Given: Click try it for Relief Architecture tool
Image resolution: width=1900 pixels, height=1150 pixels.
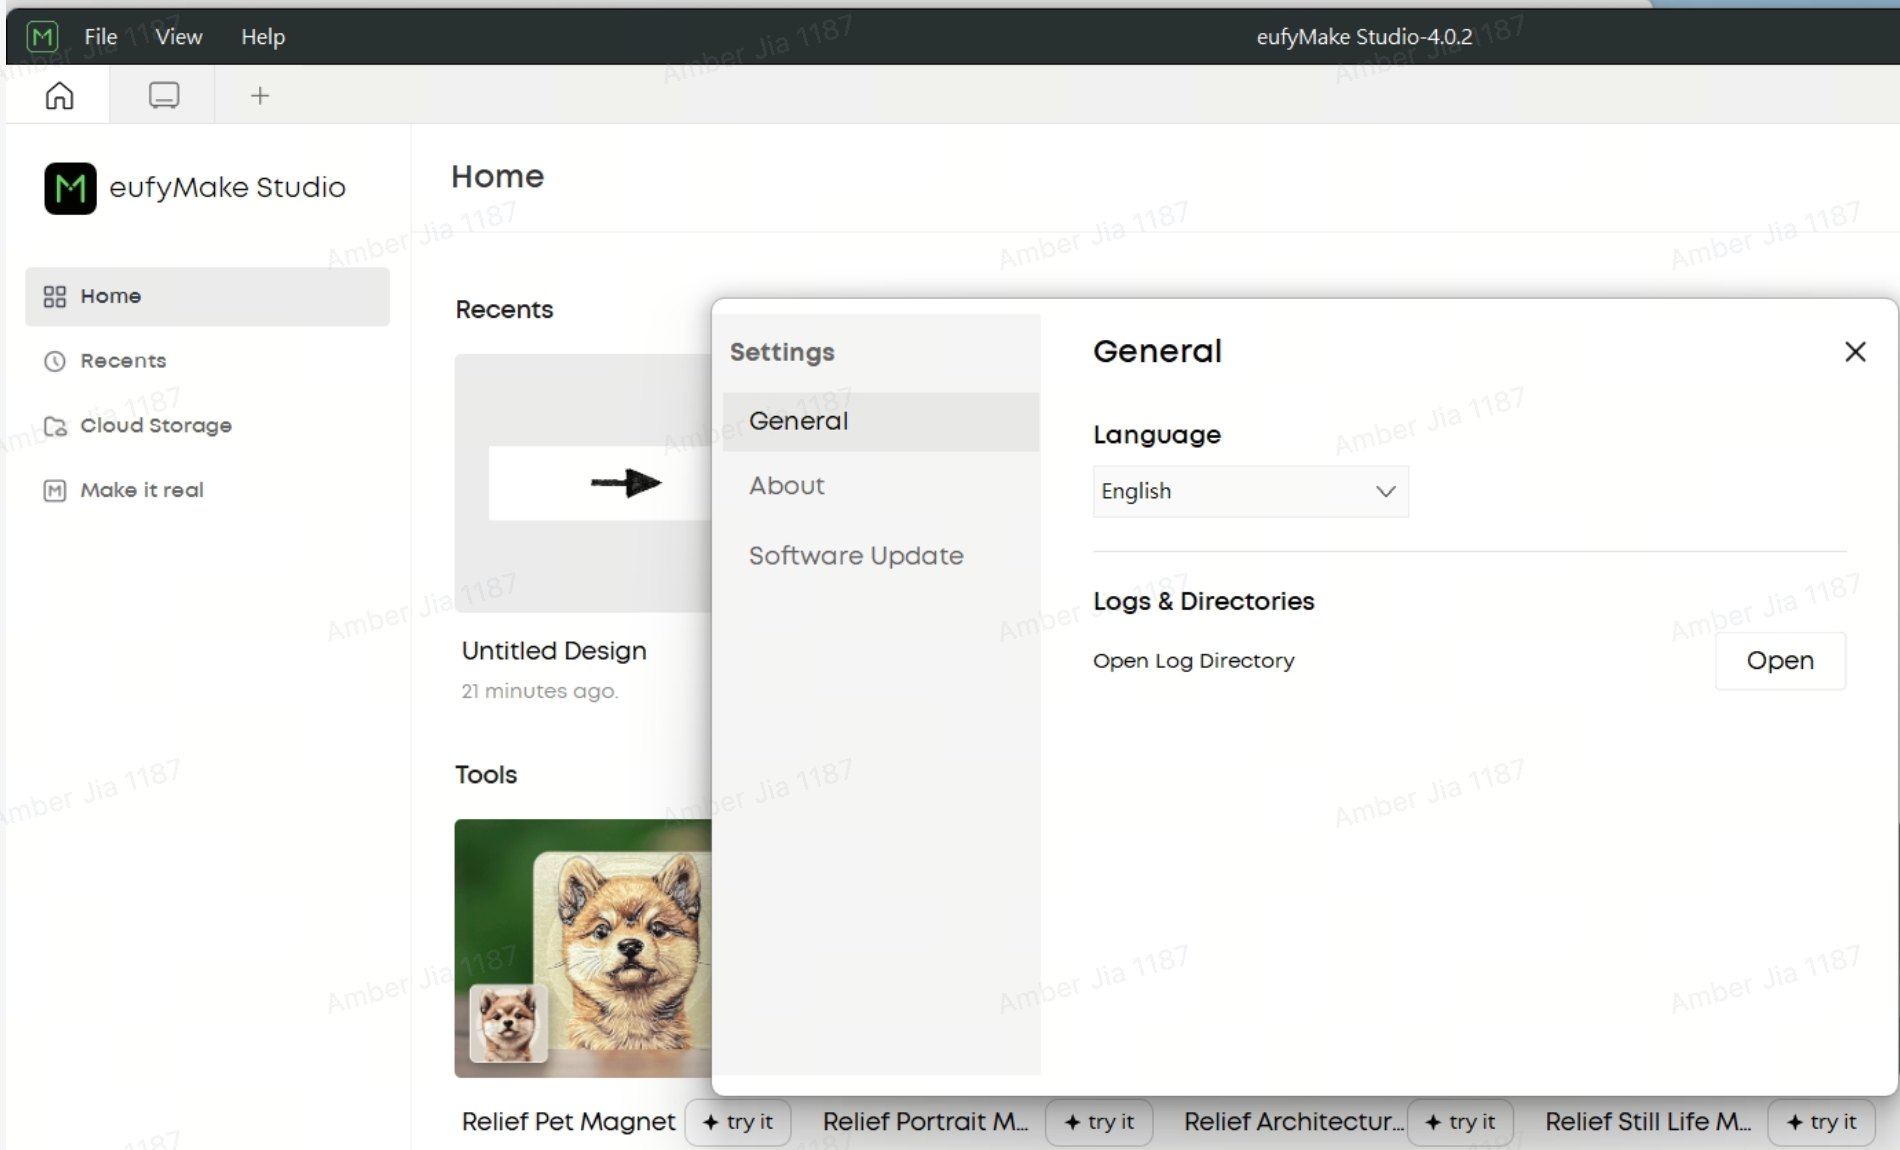Looking at the screenshot, I should point(1460,1122).
